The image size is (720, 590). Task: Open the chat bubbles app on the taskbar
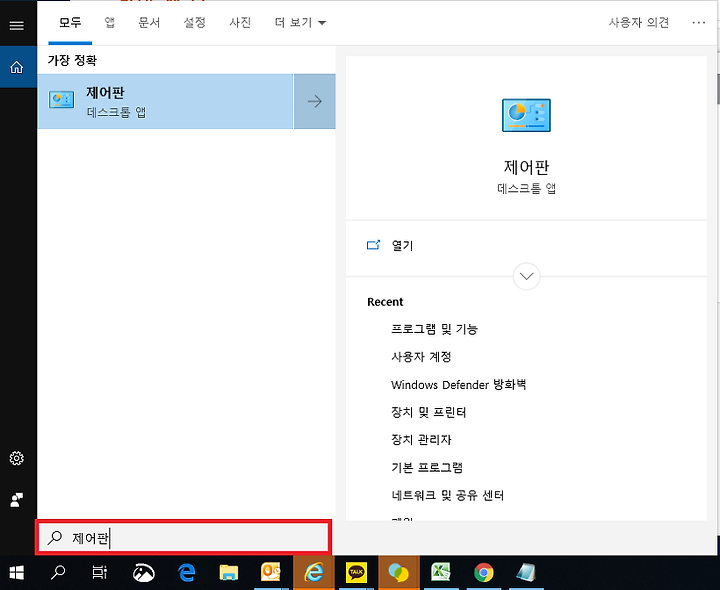399,573
